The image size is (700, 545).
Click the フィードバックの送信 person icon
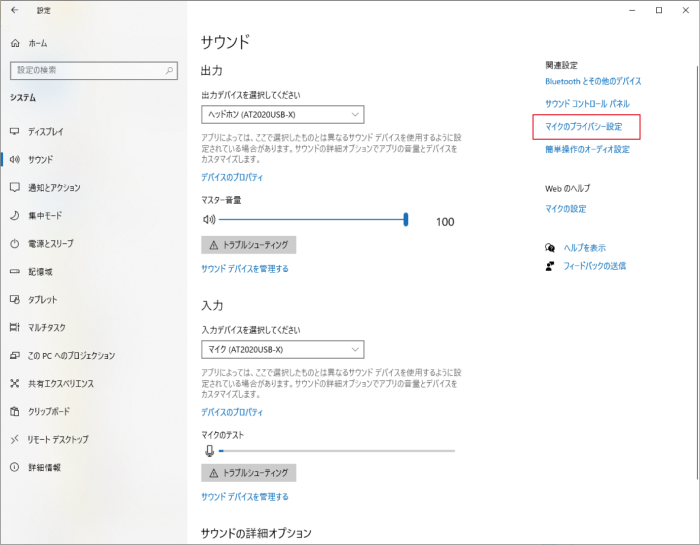pos(550,266)
